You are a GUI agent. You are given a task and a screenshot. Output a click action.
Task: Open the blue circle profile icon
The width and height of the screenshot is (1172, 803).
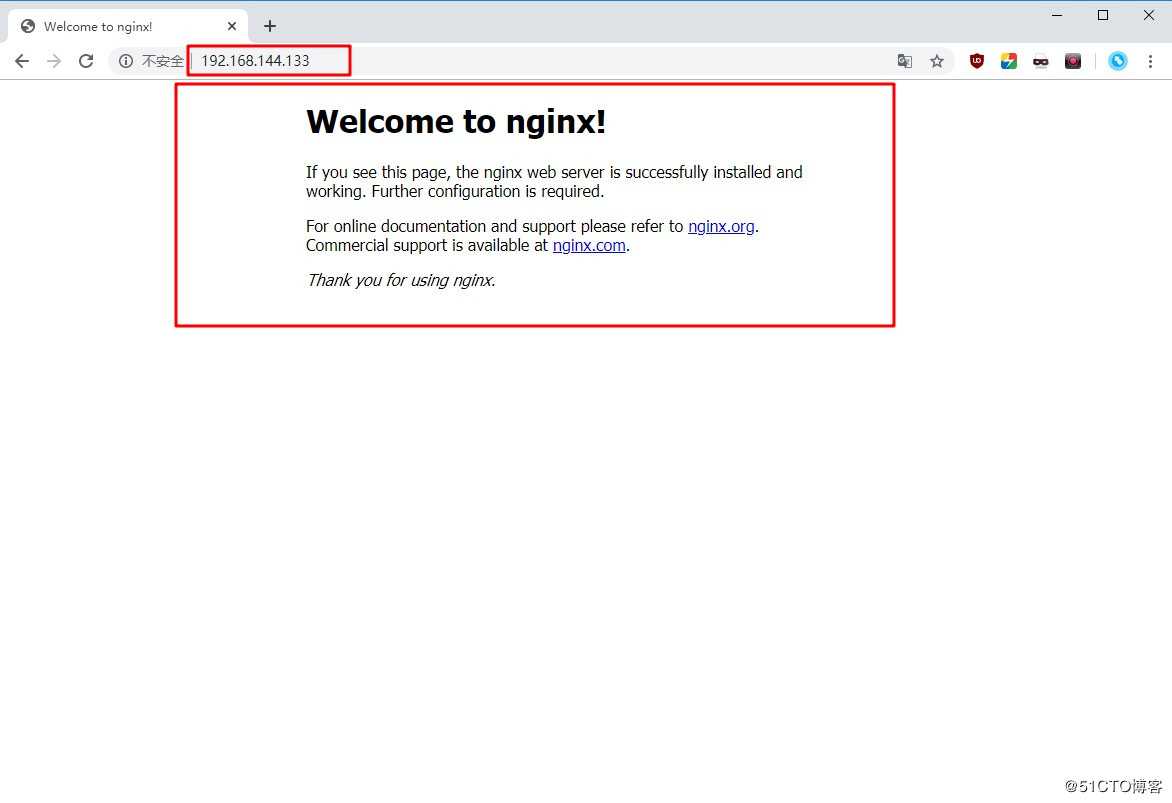(1117, 61)
